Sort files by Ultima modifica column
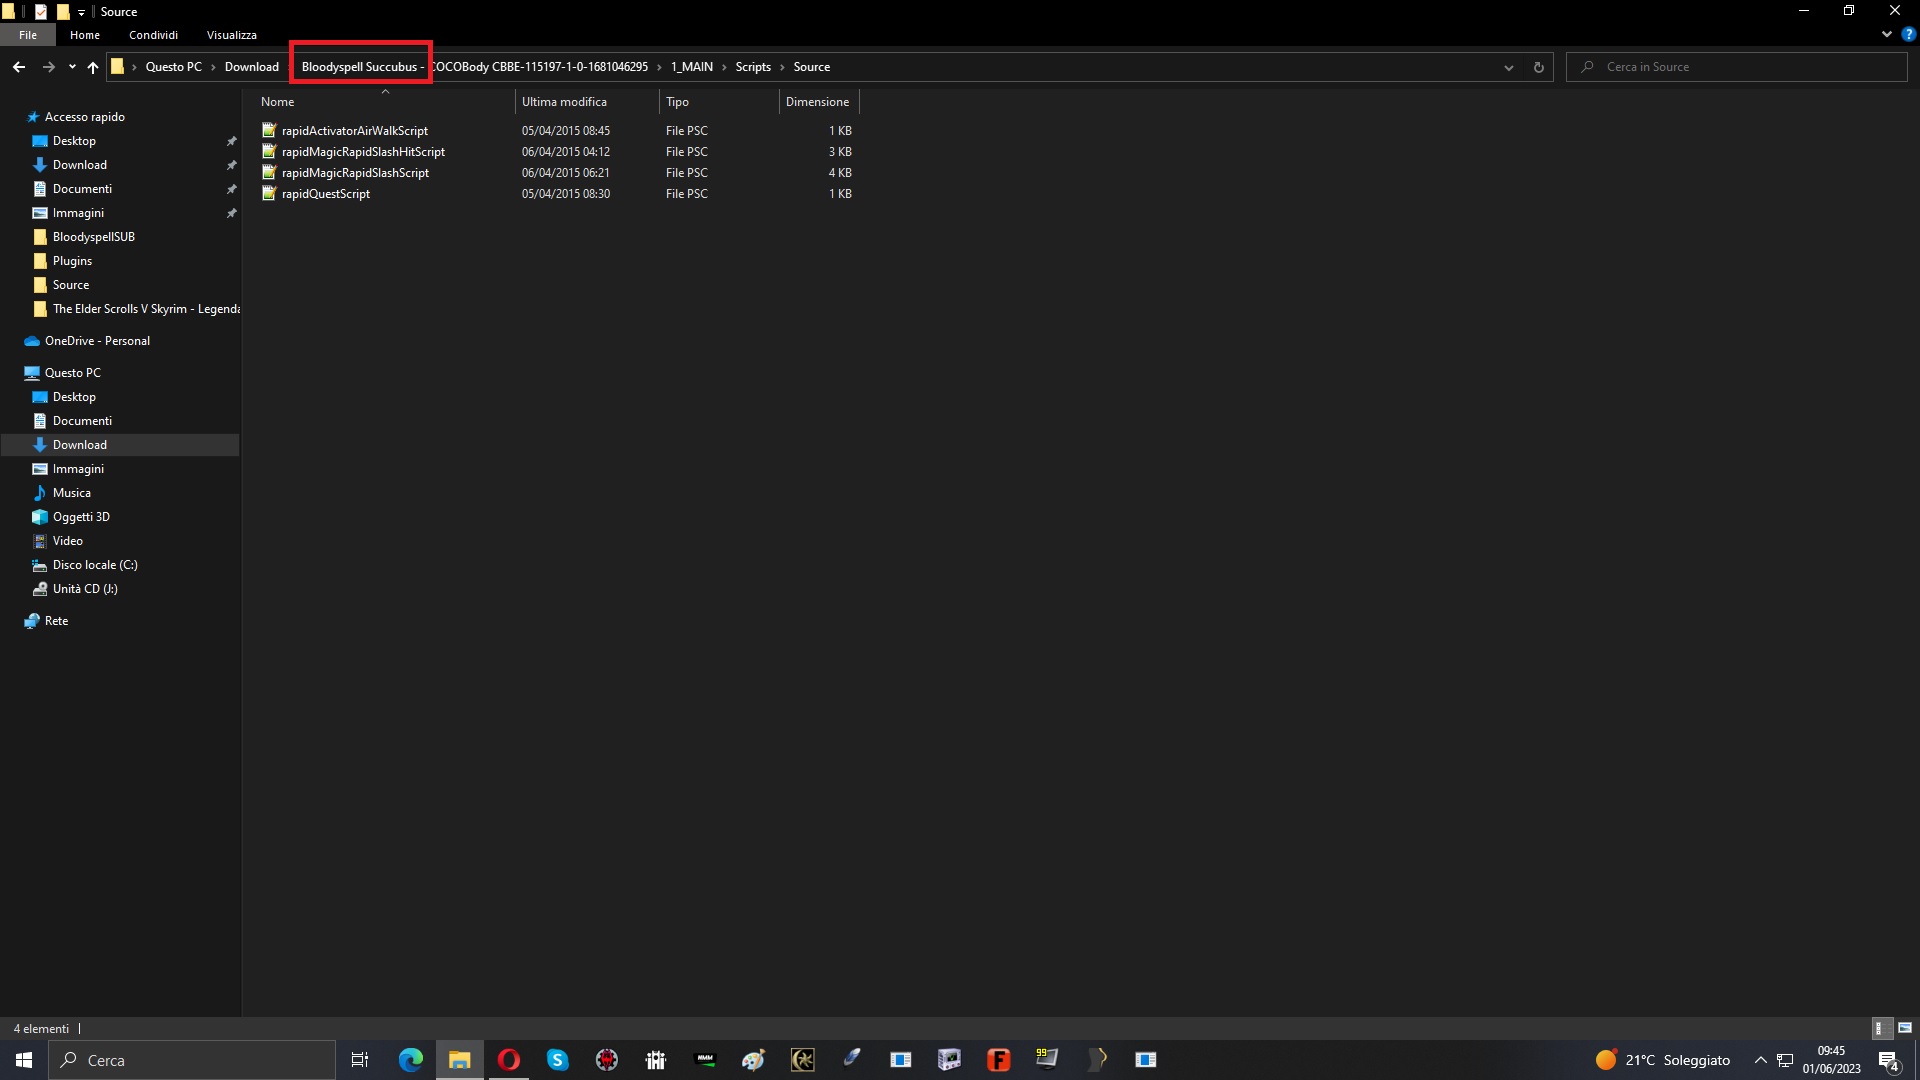 tap(587, 102)
